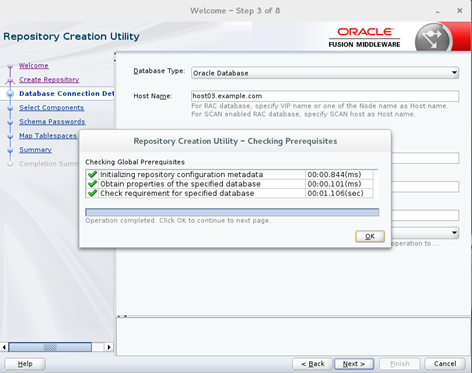Click the Help button
This screenshot has width=472, height=373.
coord(25,364)
